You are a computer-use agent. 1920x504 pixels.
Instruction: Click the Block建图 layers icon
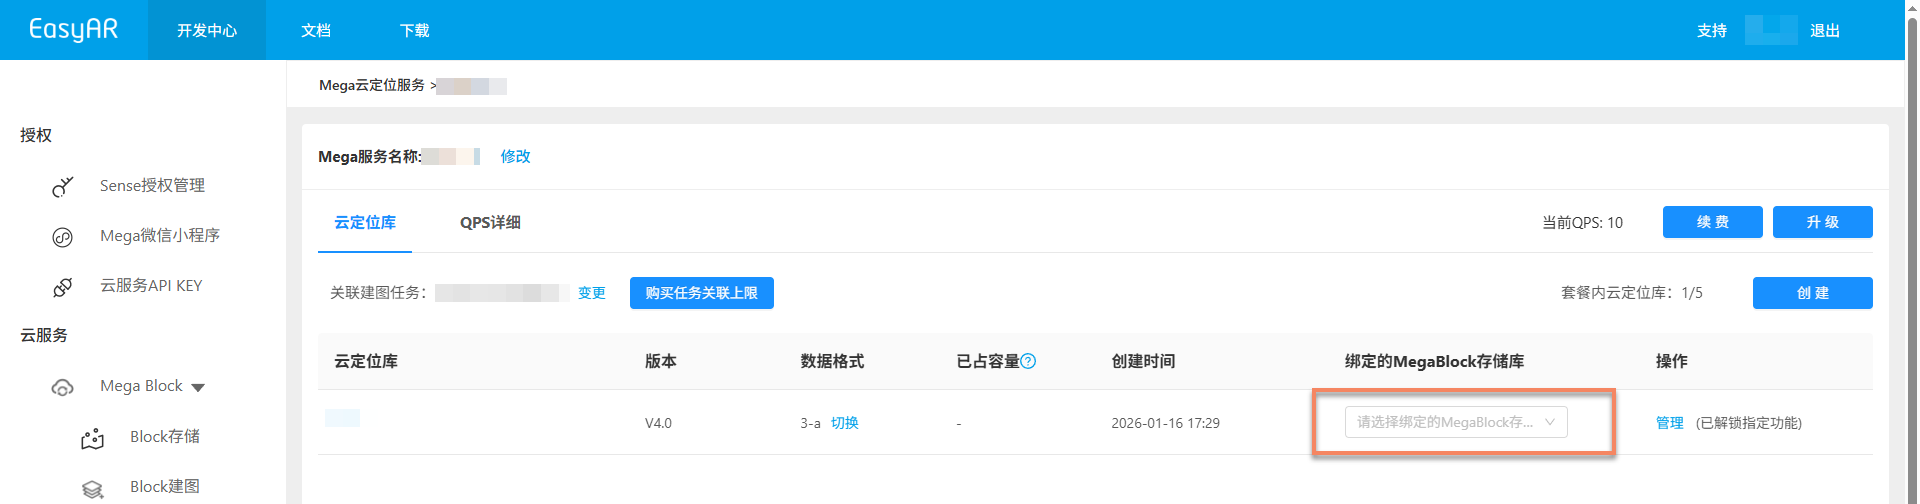pos(93,488)
